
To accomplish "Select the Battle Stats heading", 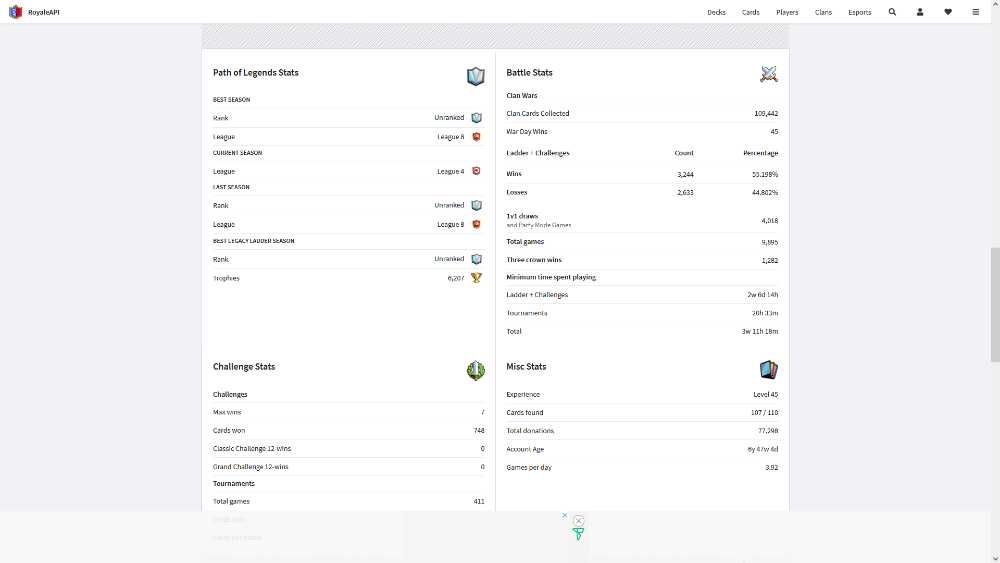I will pyautogui.click(x=529, y=73).
